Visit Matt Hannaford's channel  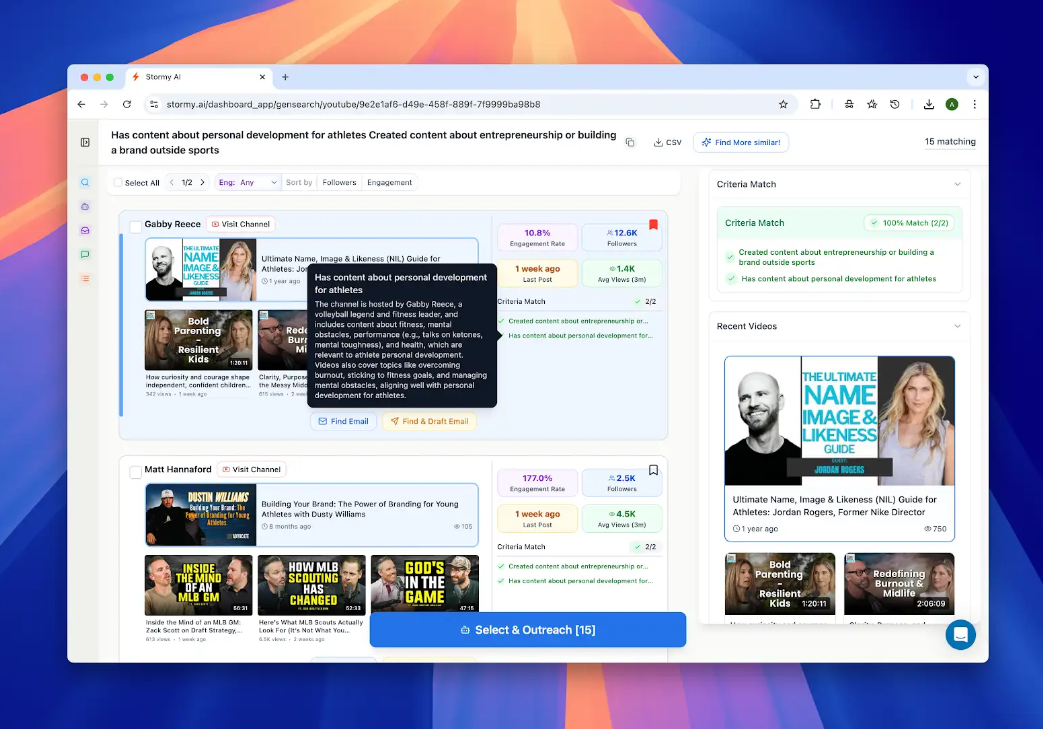(251, 470)
